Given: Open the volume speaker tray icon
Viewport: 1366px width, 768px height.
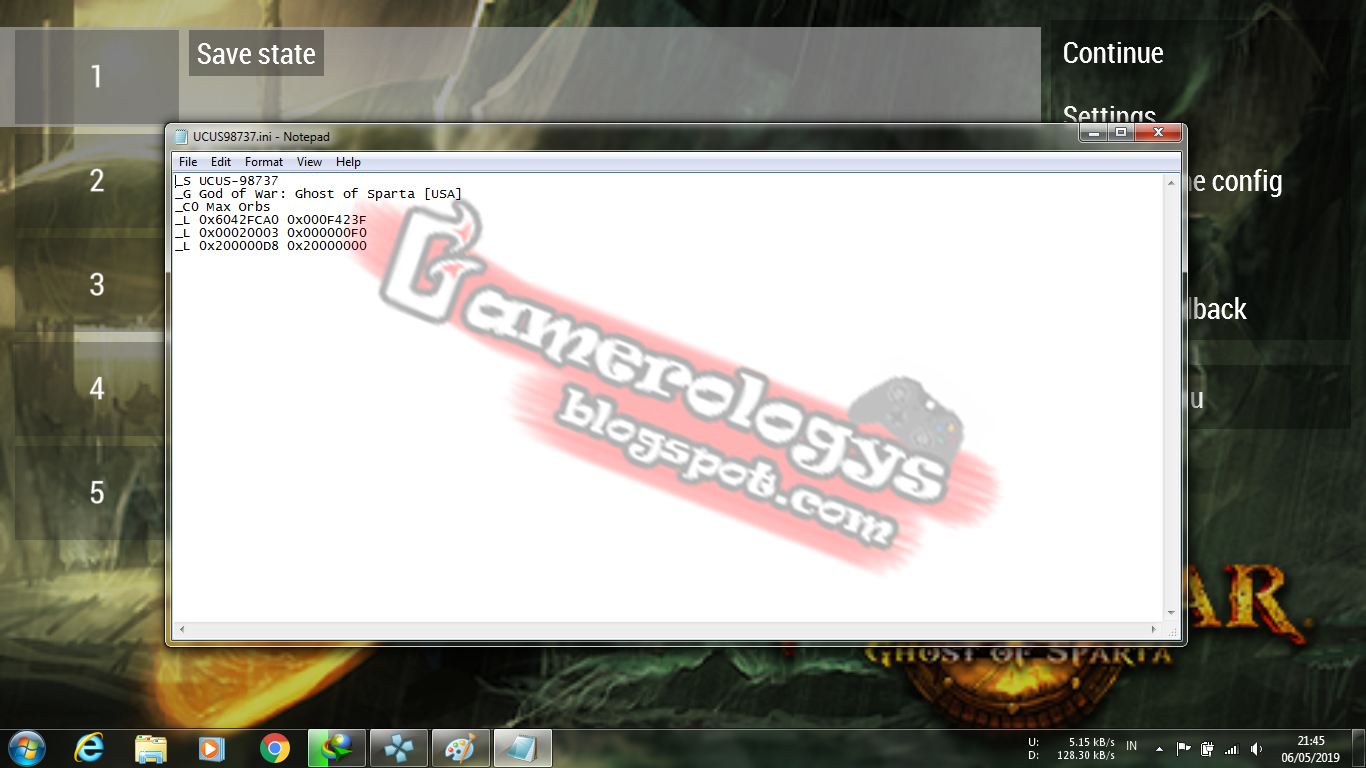Looking at the screenshot, I should point(1256,748).
